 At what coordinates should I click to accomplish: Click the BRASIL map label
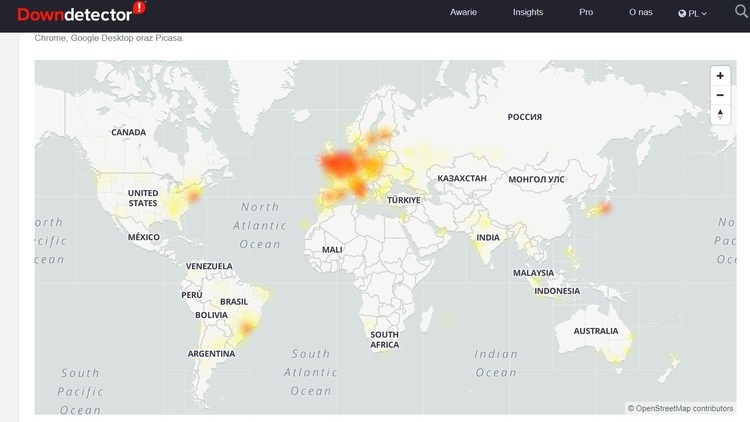234,302
